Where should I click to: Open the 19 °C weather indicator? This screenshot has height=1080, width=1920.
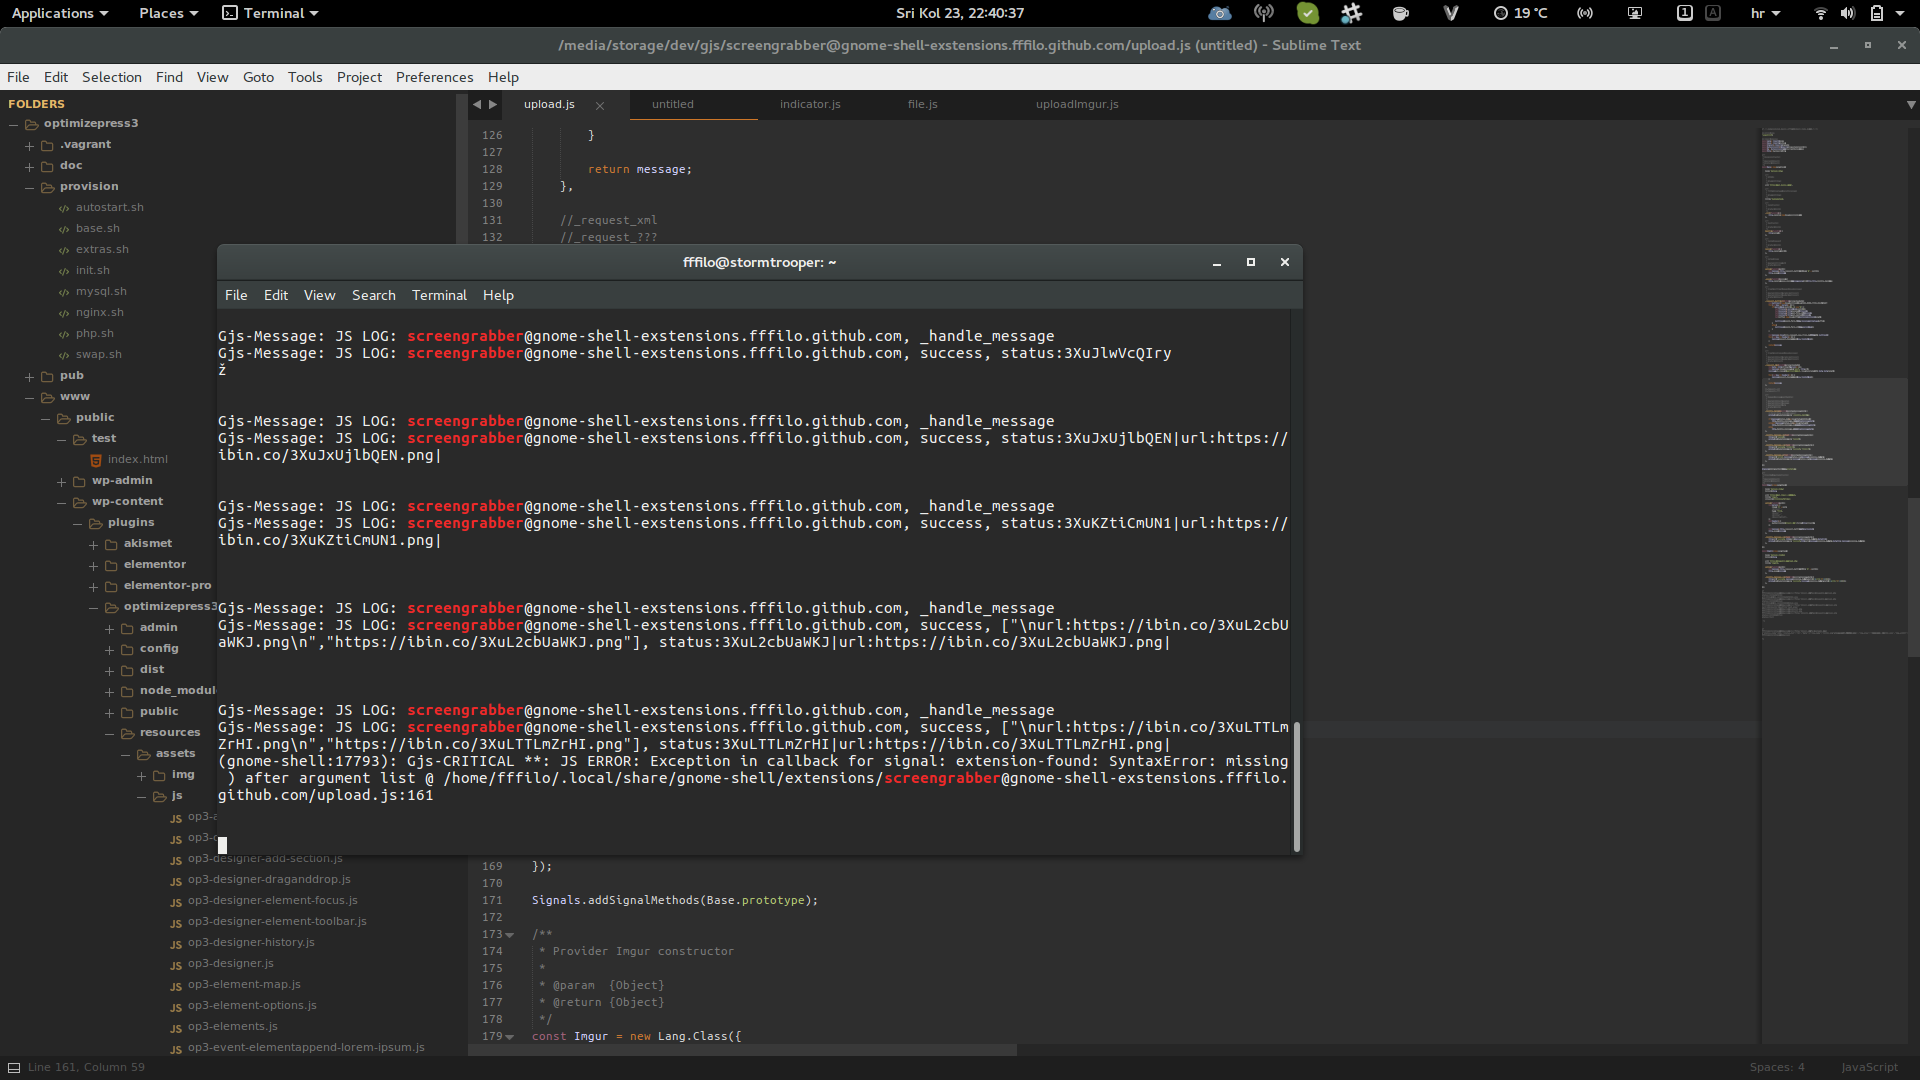pos(1520,13)
